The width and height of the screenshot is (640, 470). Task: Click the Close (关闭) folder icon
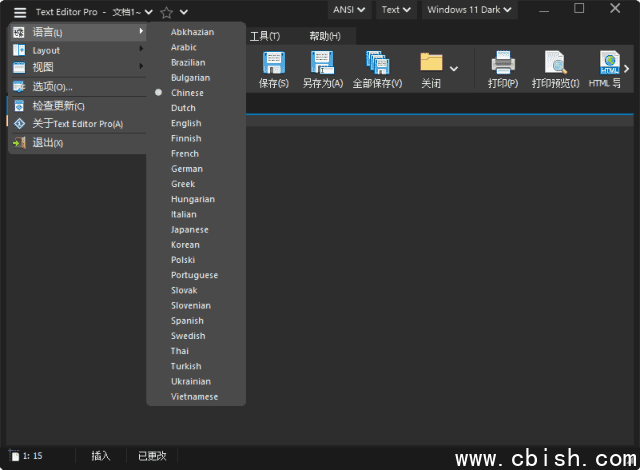431,63
